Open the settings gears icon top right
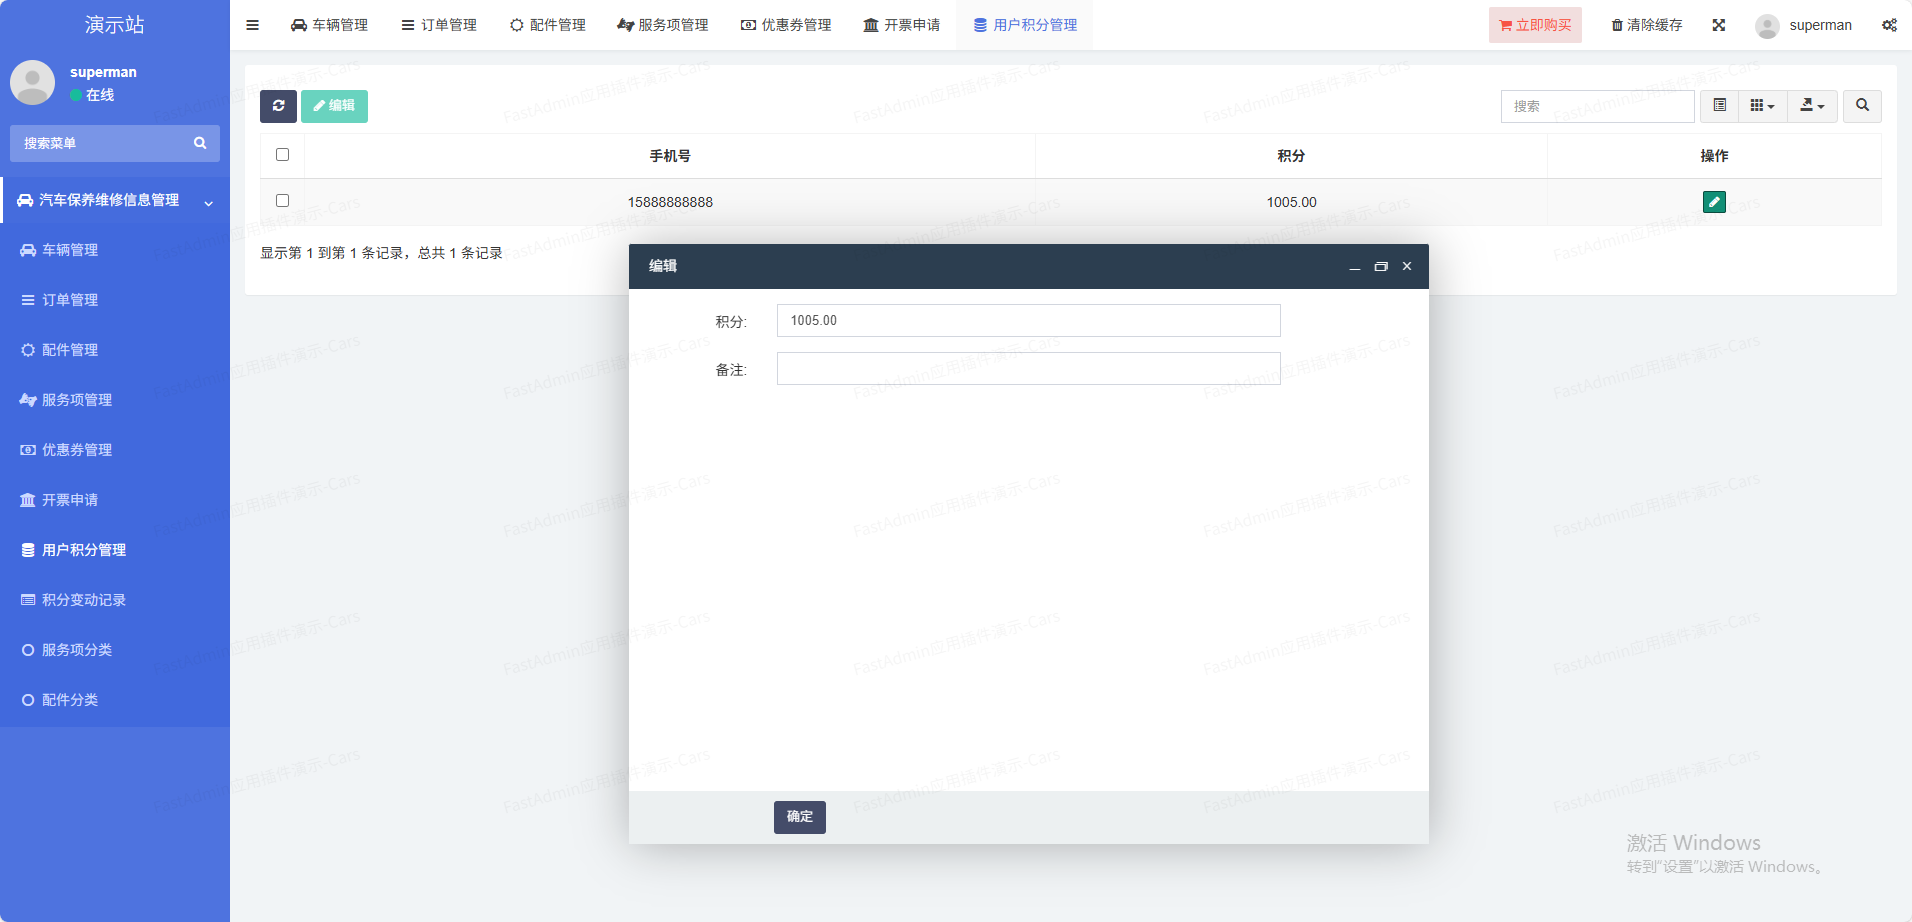 pos(1888,25)
